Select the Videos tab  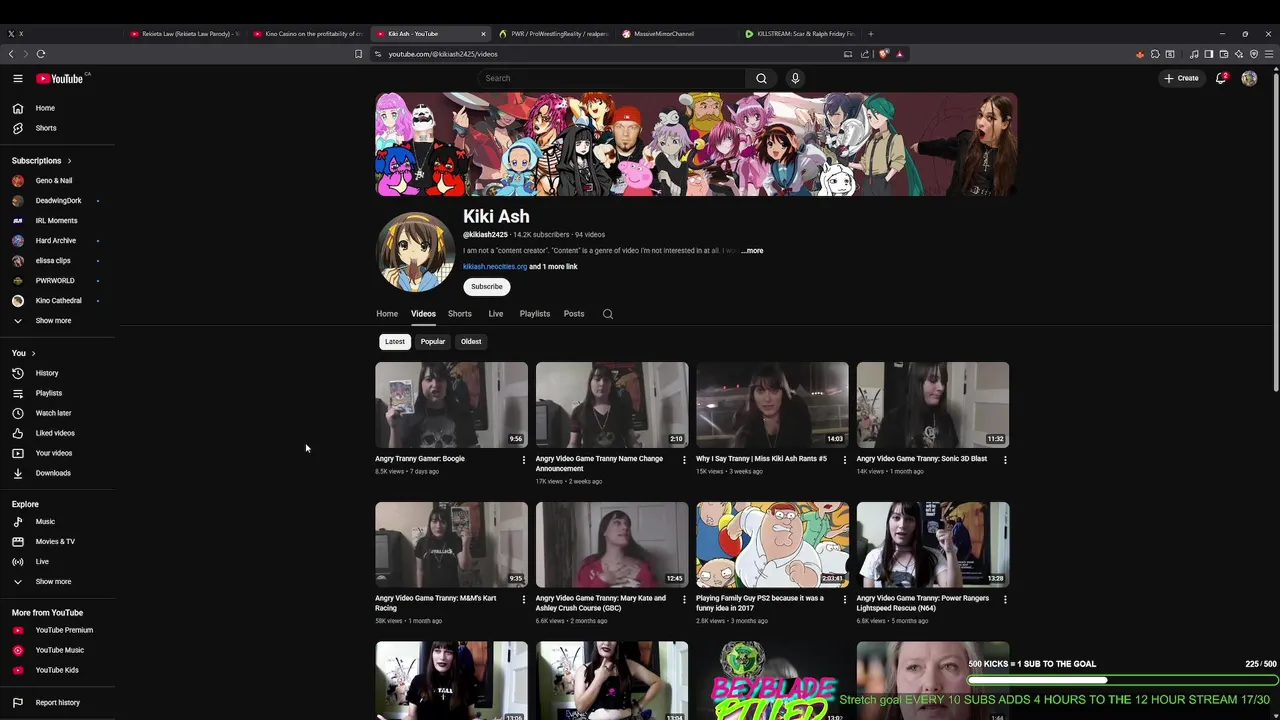click(423, 314)
